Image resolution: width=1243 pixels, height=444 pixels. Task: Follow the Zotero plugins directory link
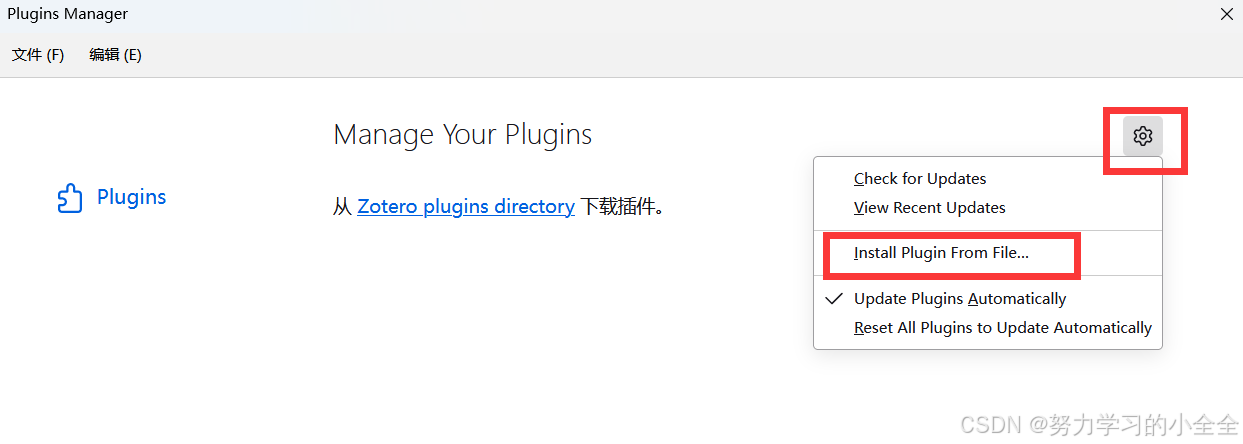click(x=466, y=207)
